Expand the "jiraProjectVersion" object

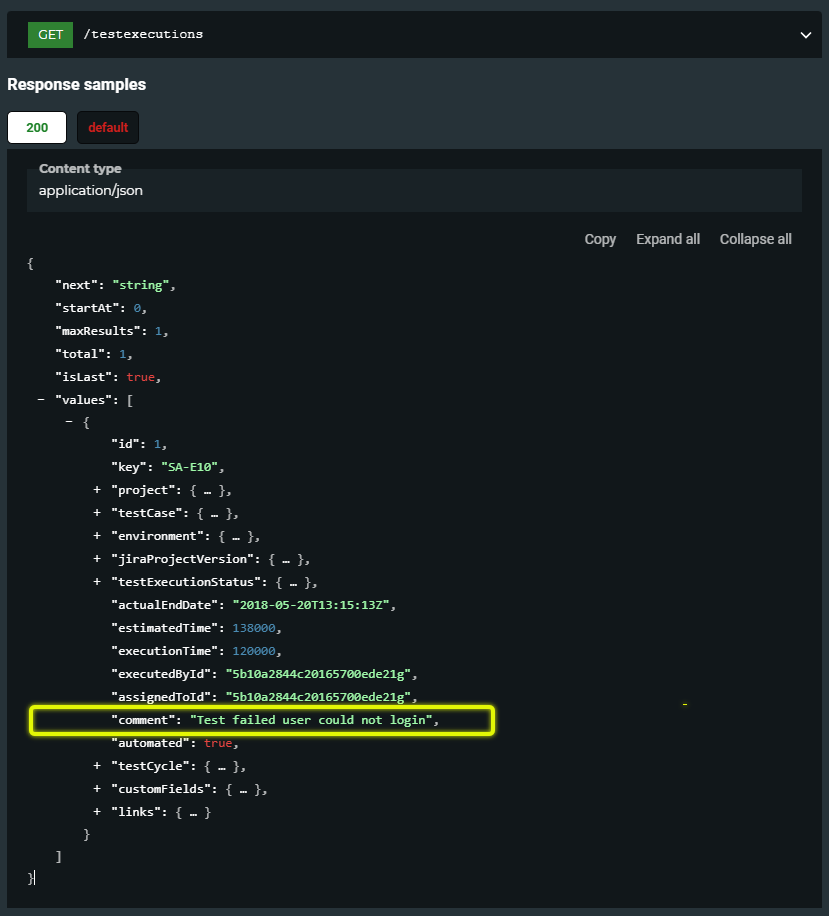click(97, 559)
